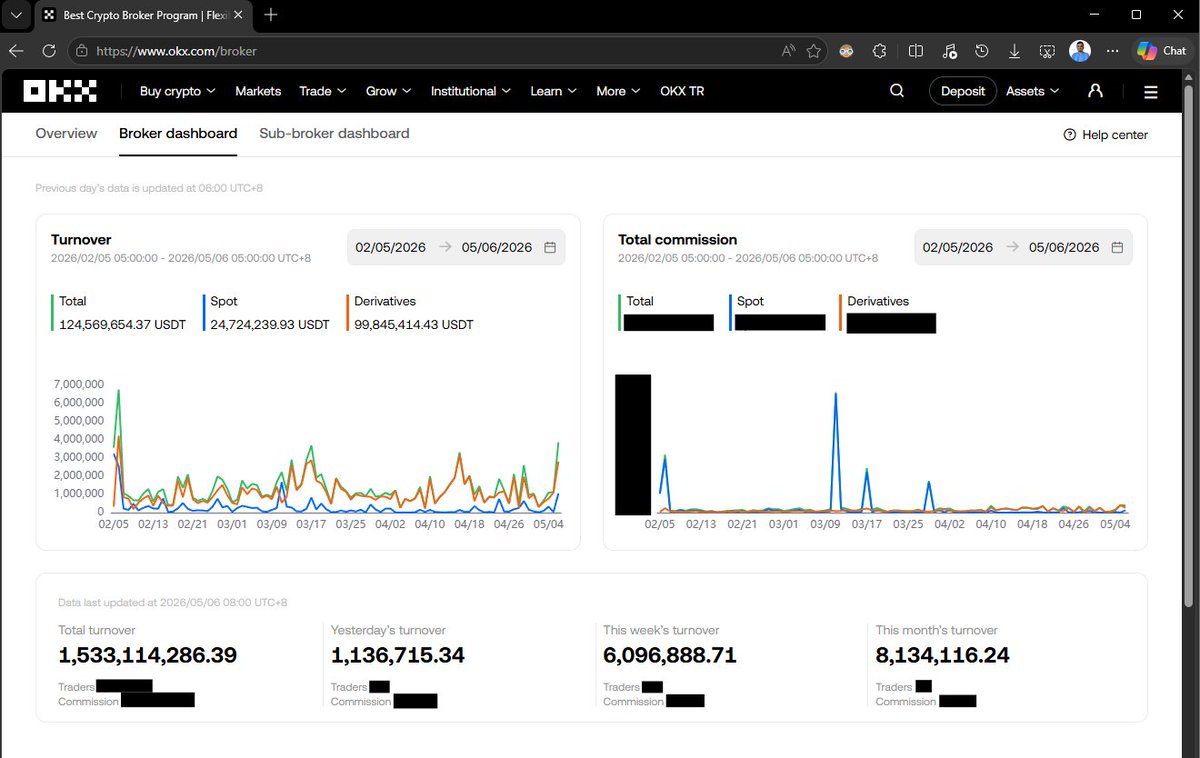Open the browser Extensions puzzle icon

click(880, 50)
